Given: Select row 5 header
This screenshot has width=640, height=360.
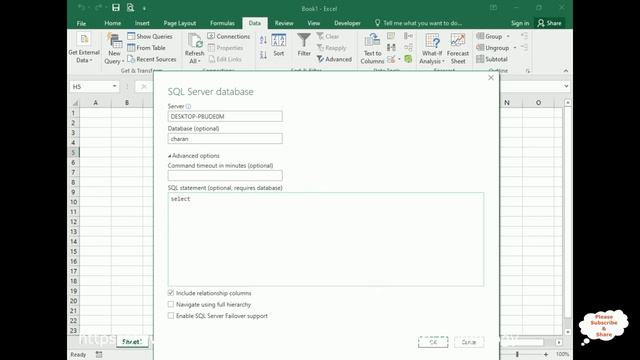Looking at the screenshot, I should (x=73, y=153).
